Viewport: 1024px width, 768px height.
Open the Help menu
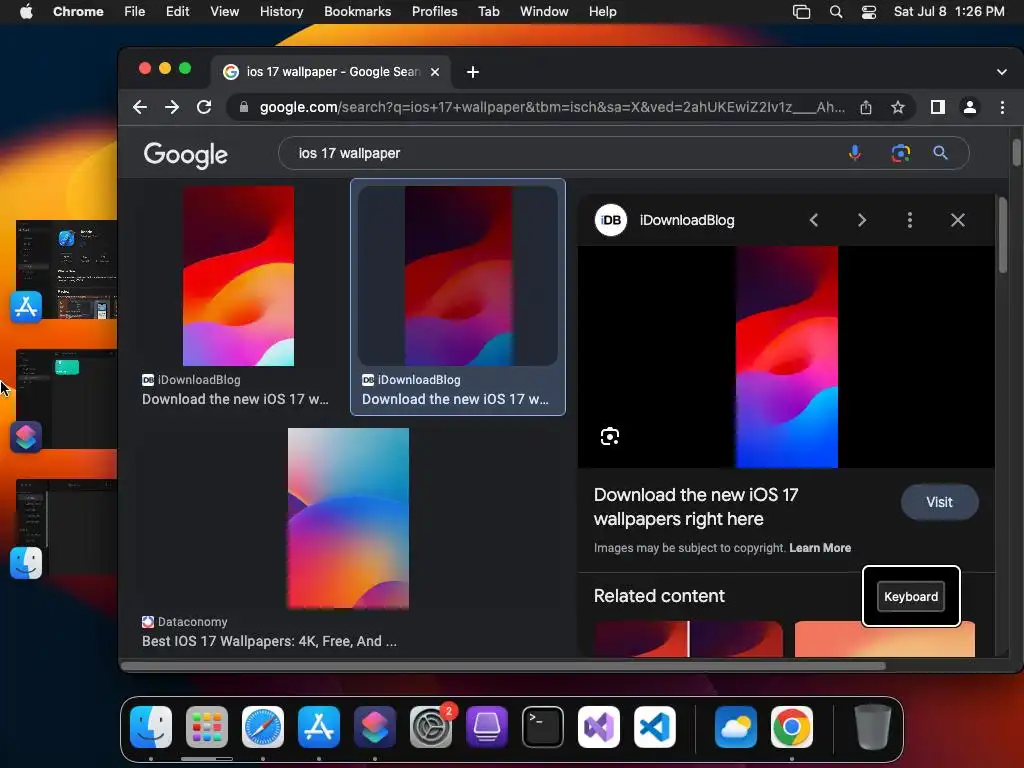coord(602,12)
